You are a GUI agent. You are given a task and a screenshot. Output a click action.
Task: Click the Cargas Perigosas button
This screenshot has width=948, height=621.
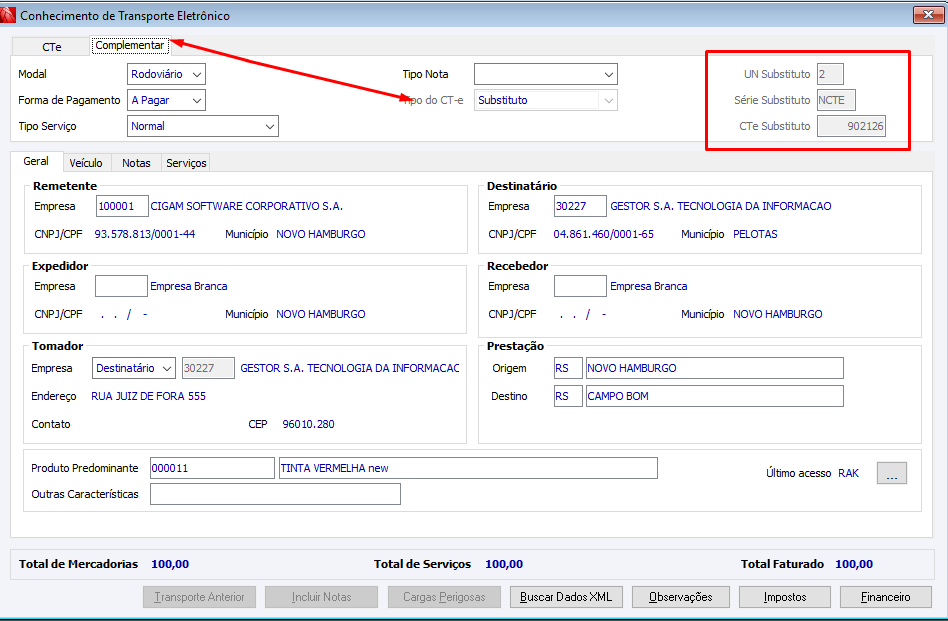coord(444,597)
